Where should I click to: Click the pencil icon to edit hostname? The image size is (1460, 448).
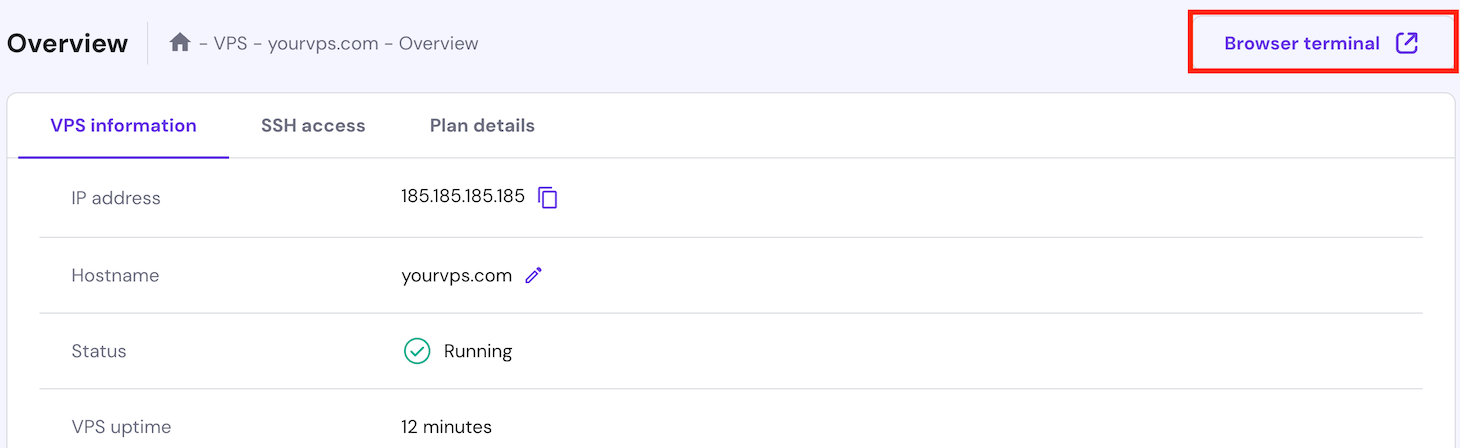point(534,276)
